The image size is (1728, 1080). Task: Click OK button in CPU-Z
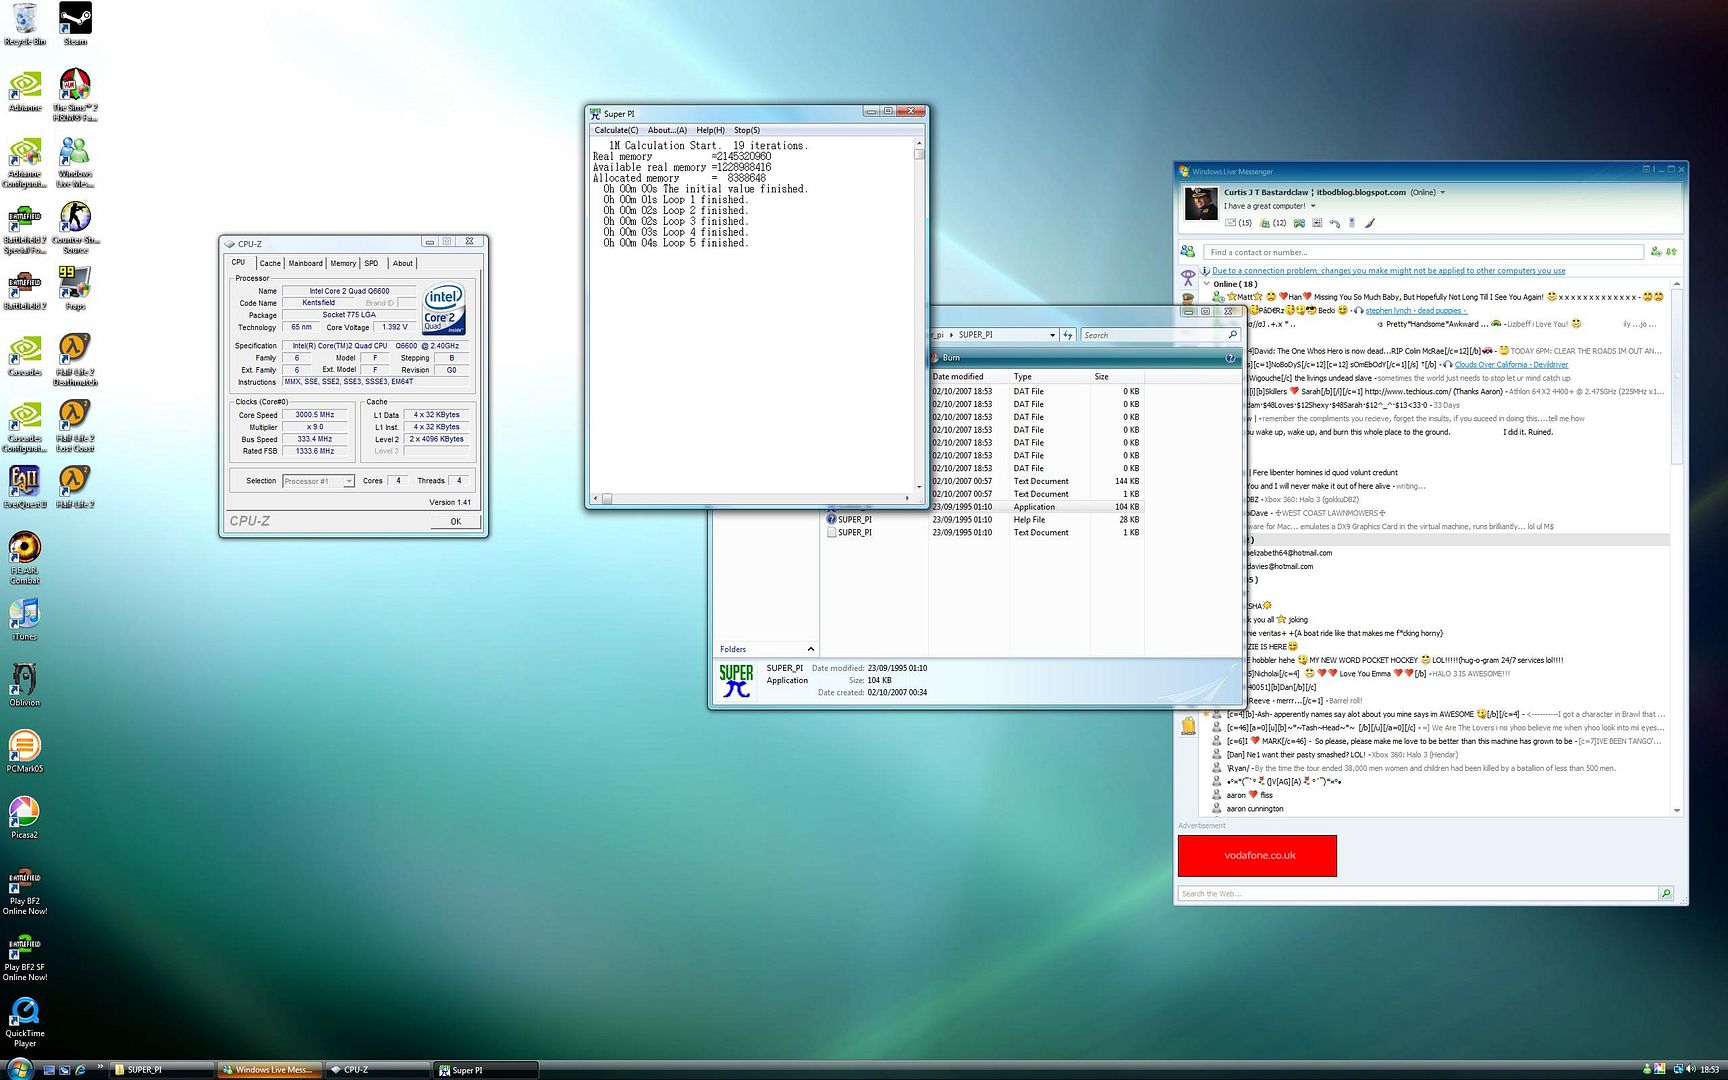point(456,521)
